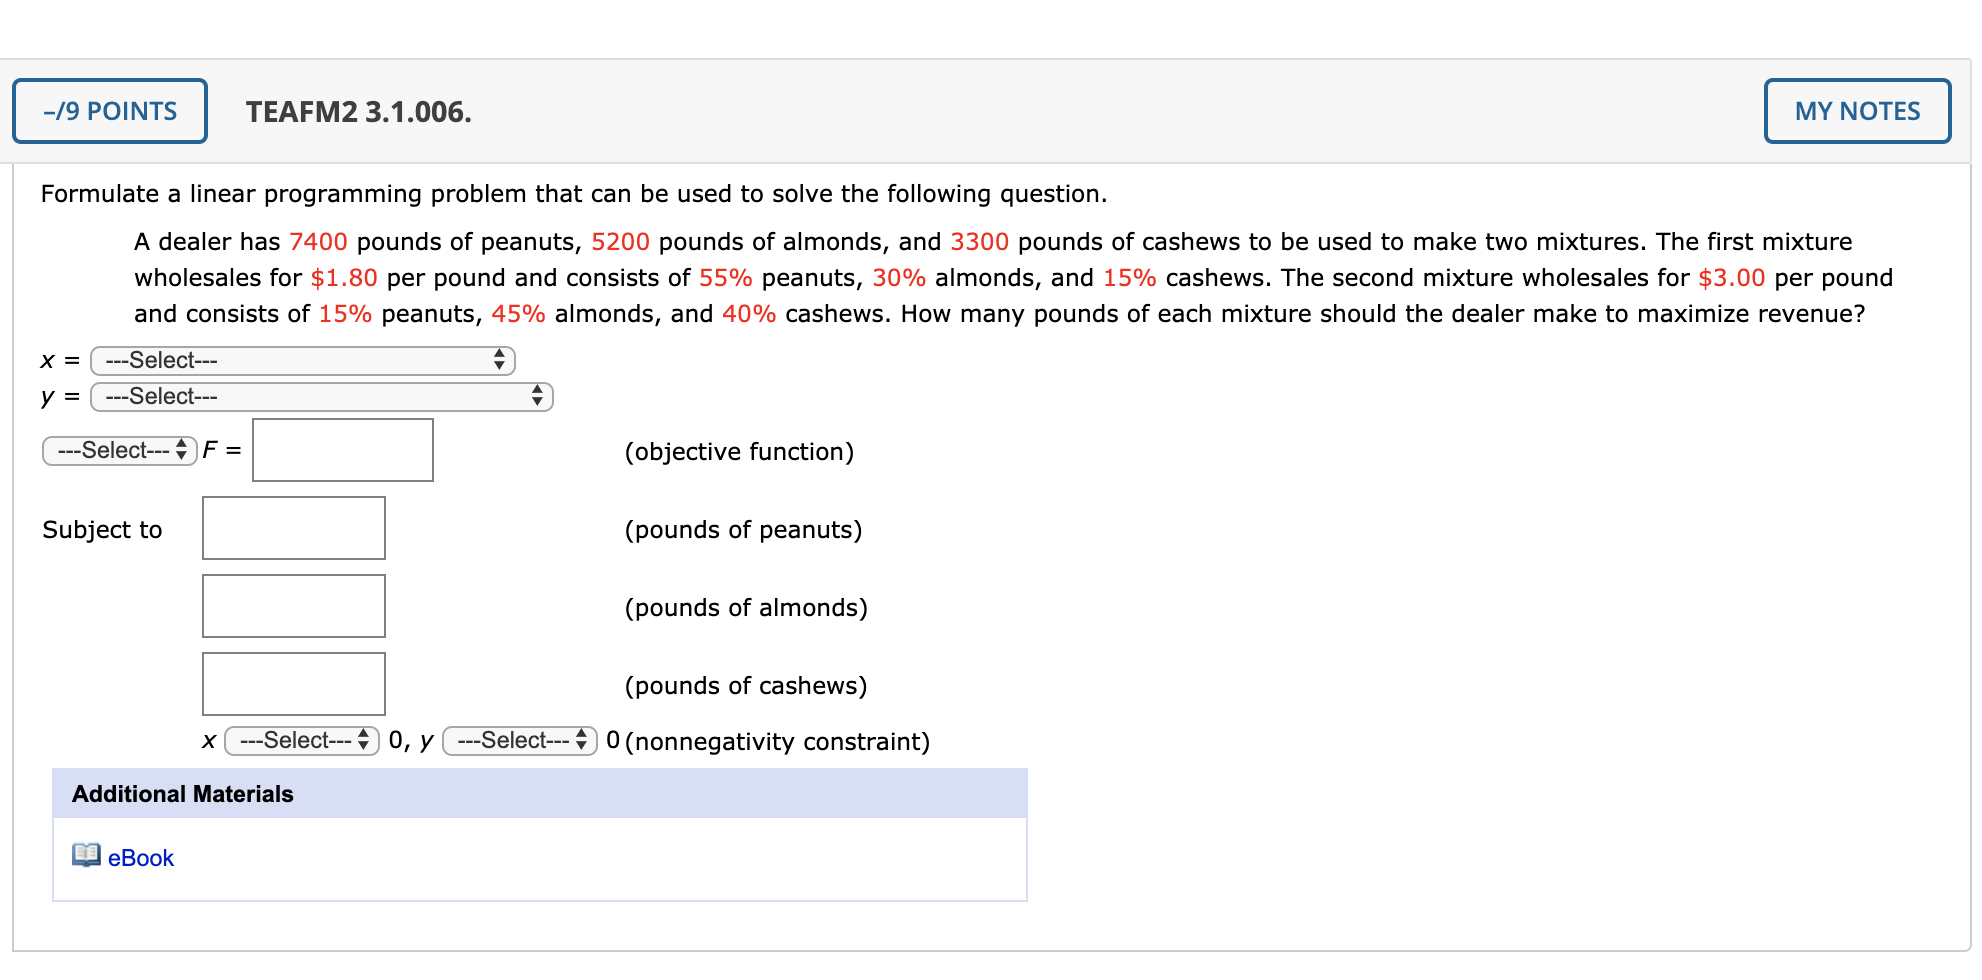Viewport: 1982px width, 980px height.
Task: Open the Select dropdown before F
Action: 118,450
